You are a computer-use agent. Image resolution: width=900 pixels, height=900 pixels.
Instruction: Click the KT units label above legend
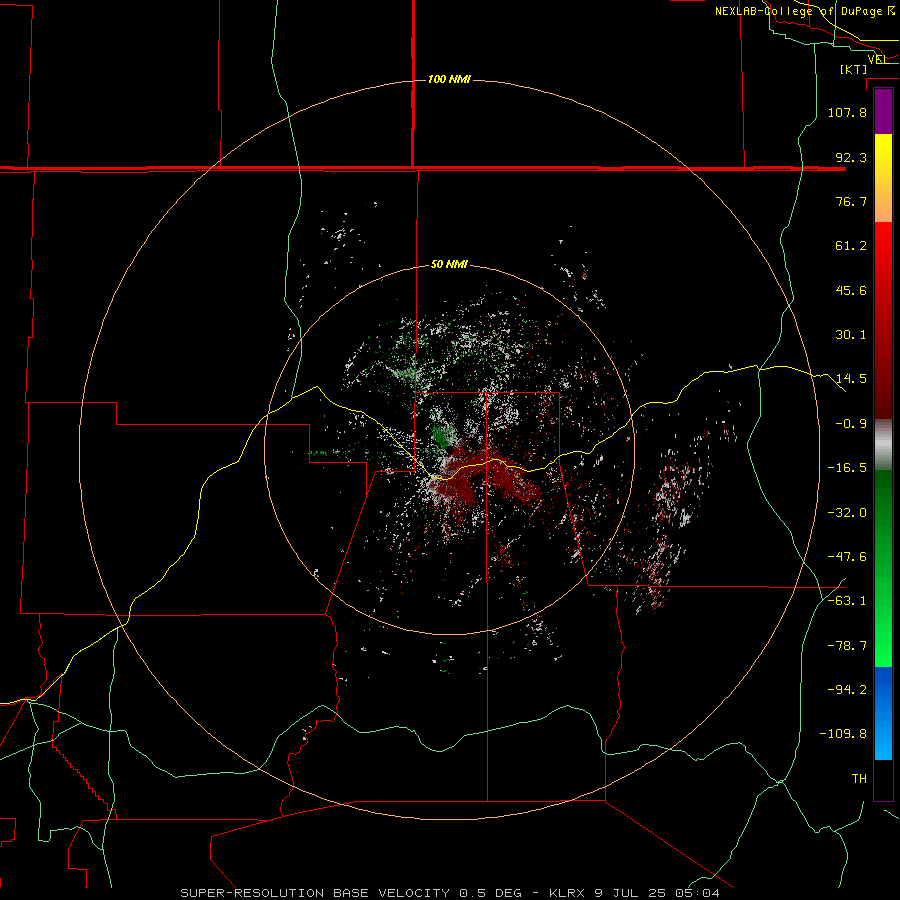click(854, 69)
